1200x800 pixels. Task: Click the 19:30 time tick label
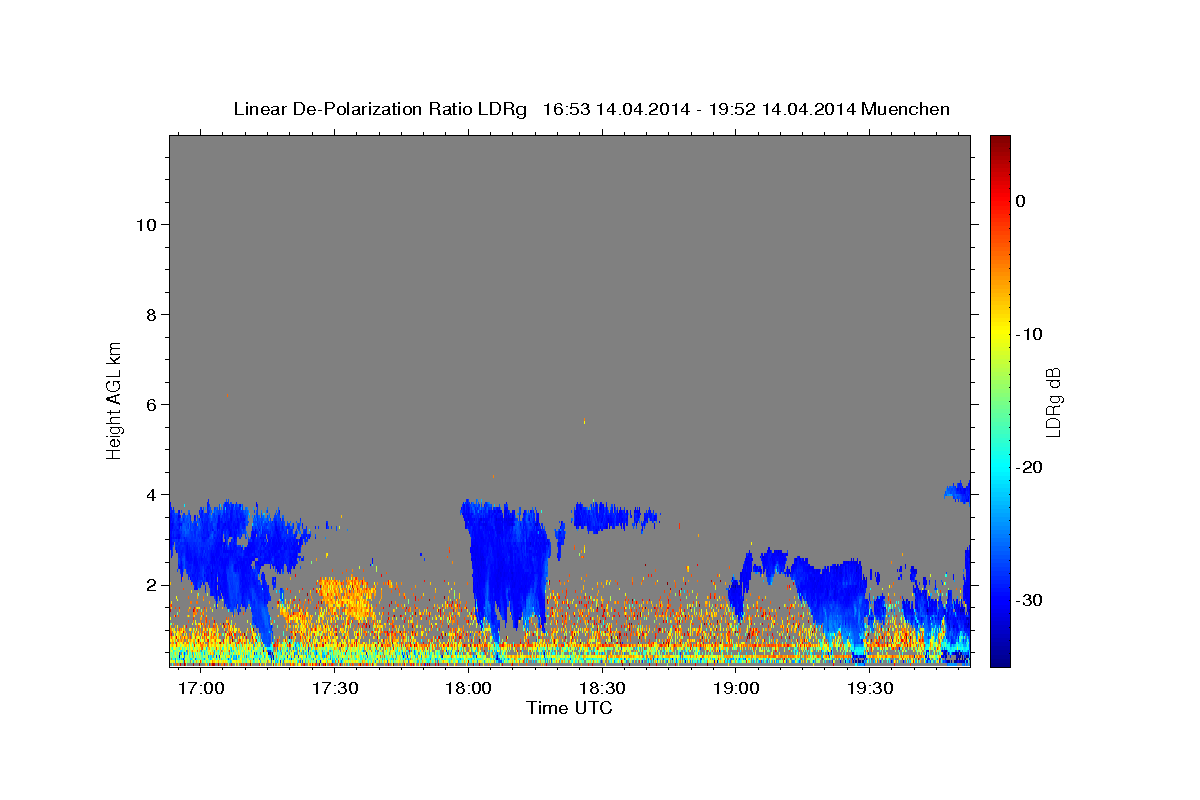(870, 689)
